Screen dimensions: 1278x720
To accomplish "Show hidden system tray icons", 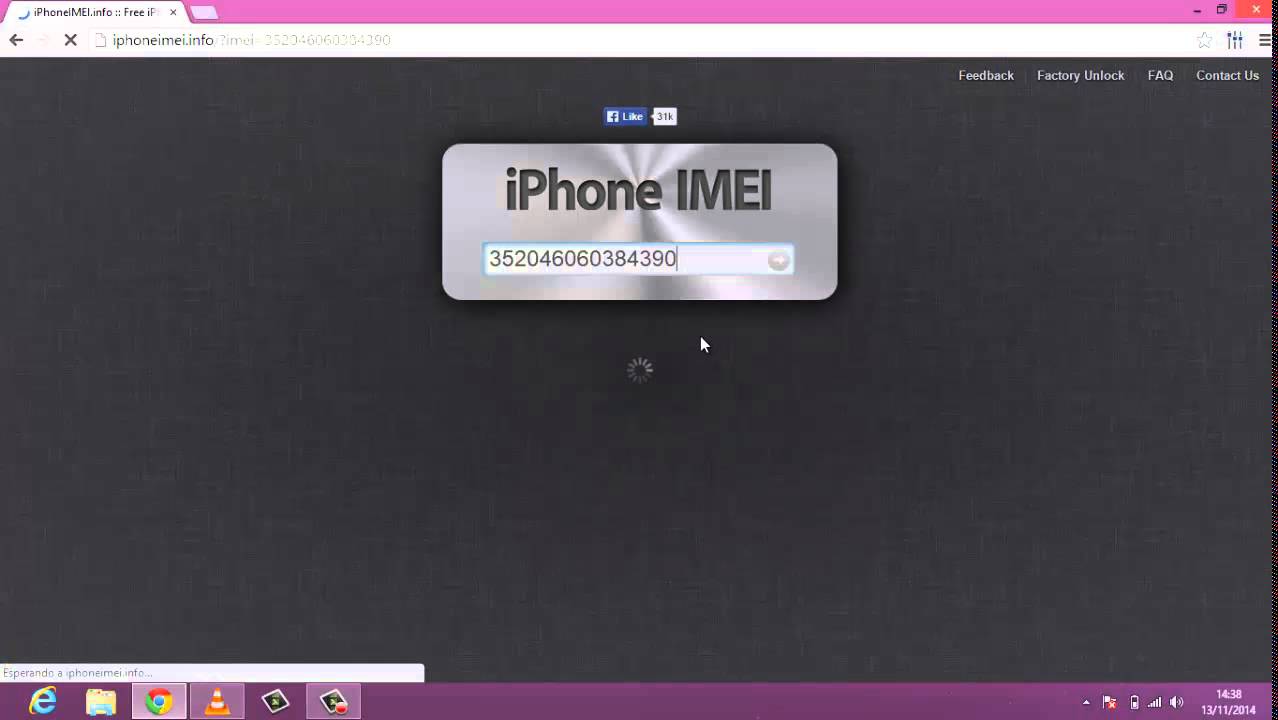I will (1086, 702).
